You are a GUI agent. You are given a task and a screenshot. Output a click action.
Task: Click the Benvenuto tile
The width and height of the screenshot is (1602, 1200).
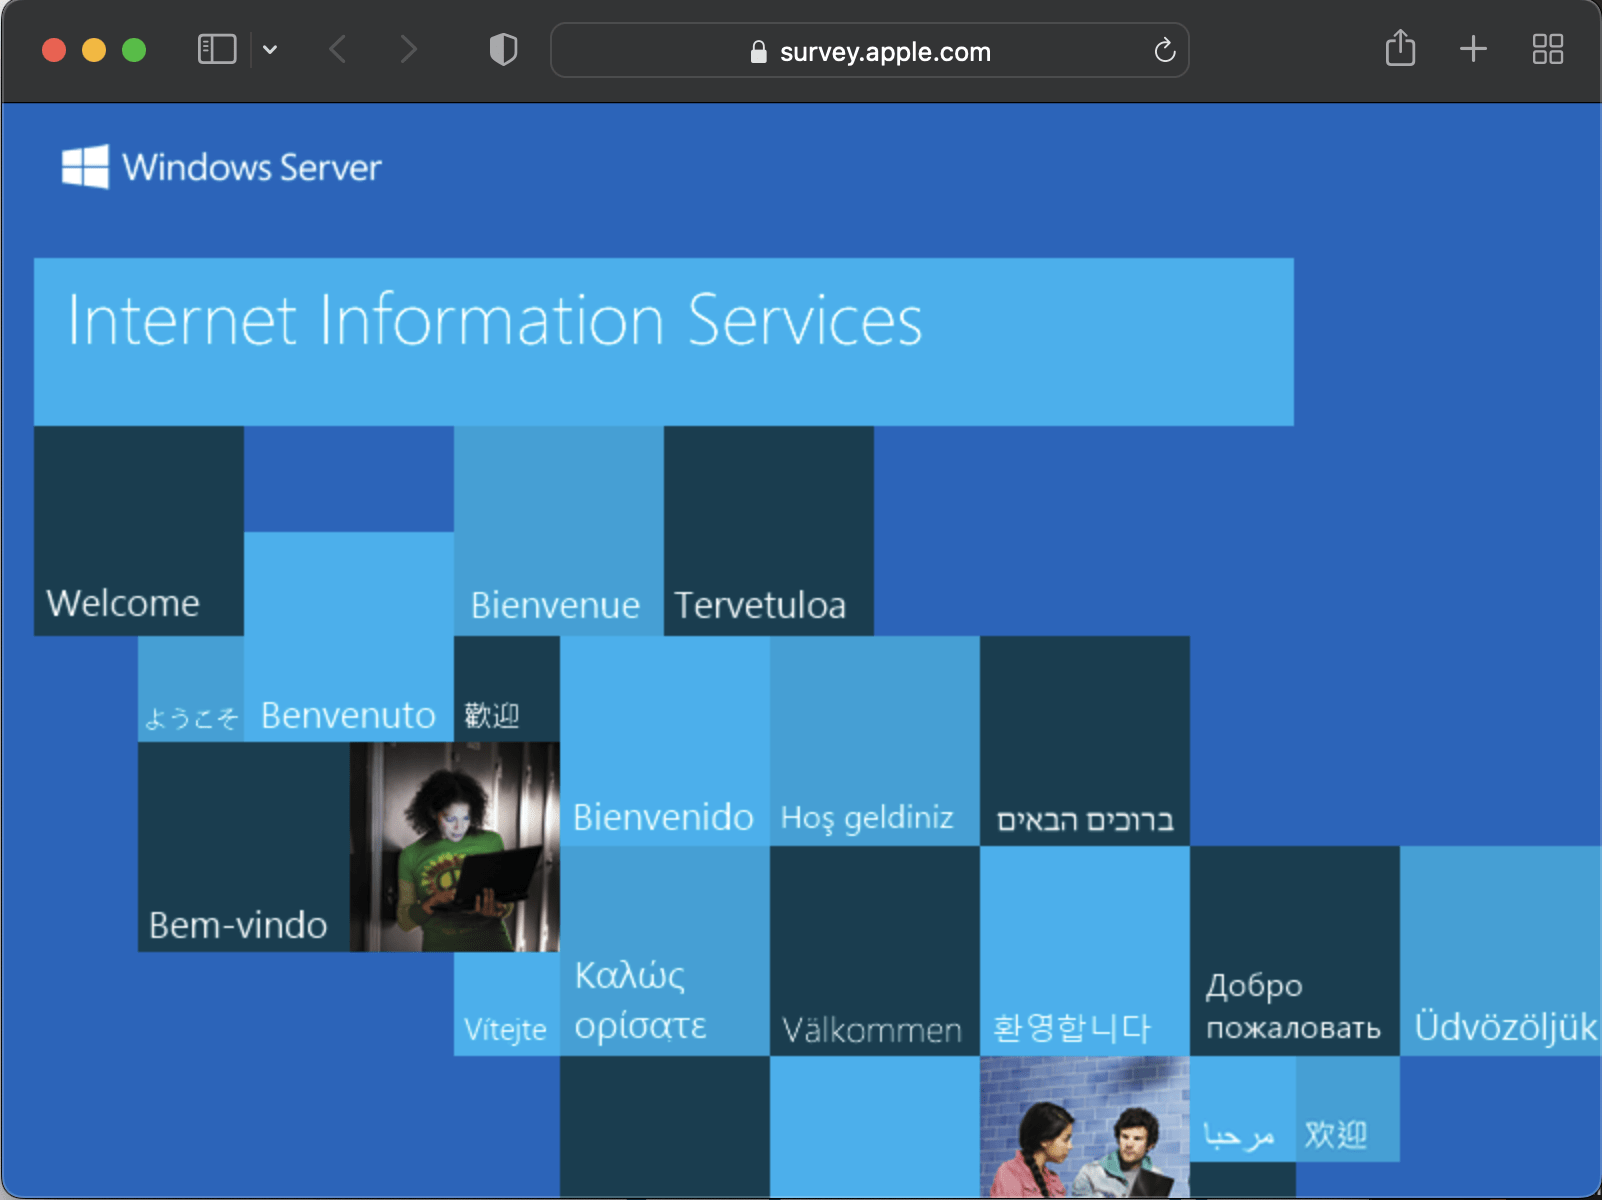[349, 637]
